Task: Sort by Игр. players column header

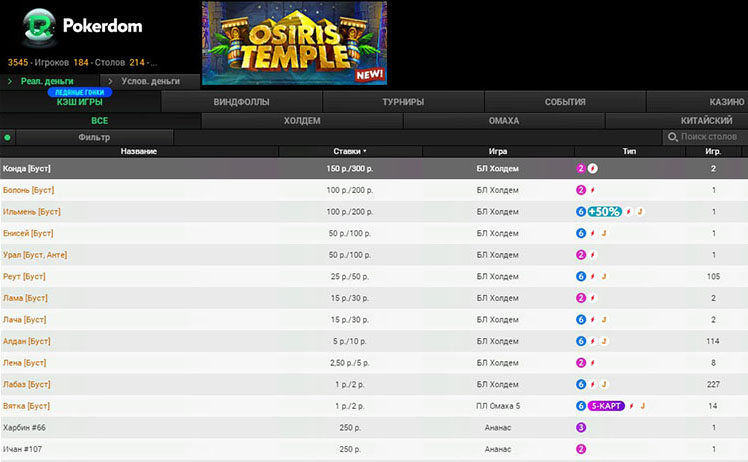Action: click(713, 151)
